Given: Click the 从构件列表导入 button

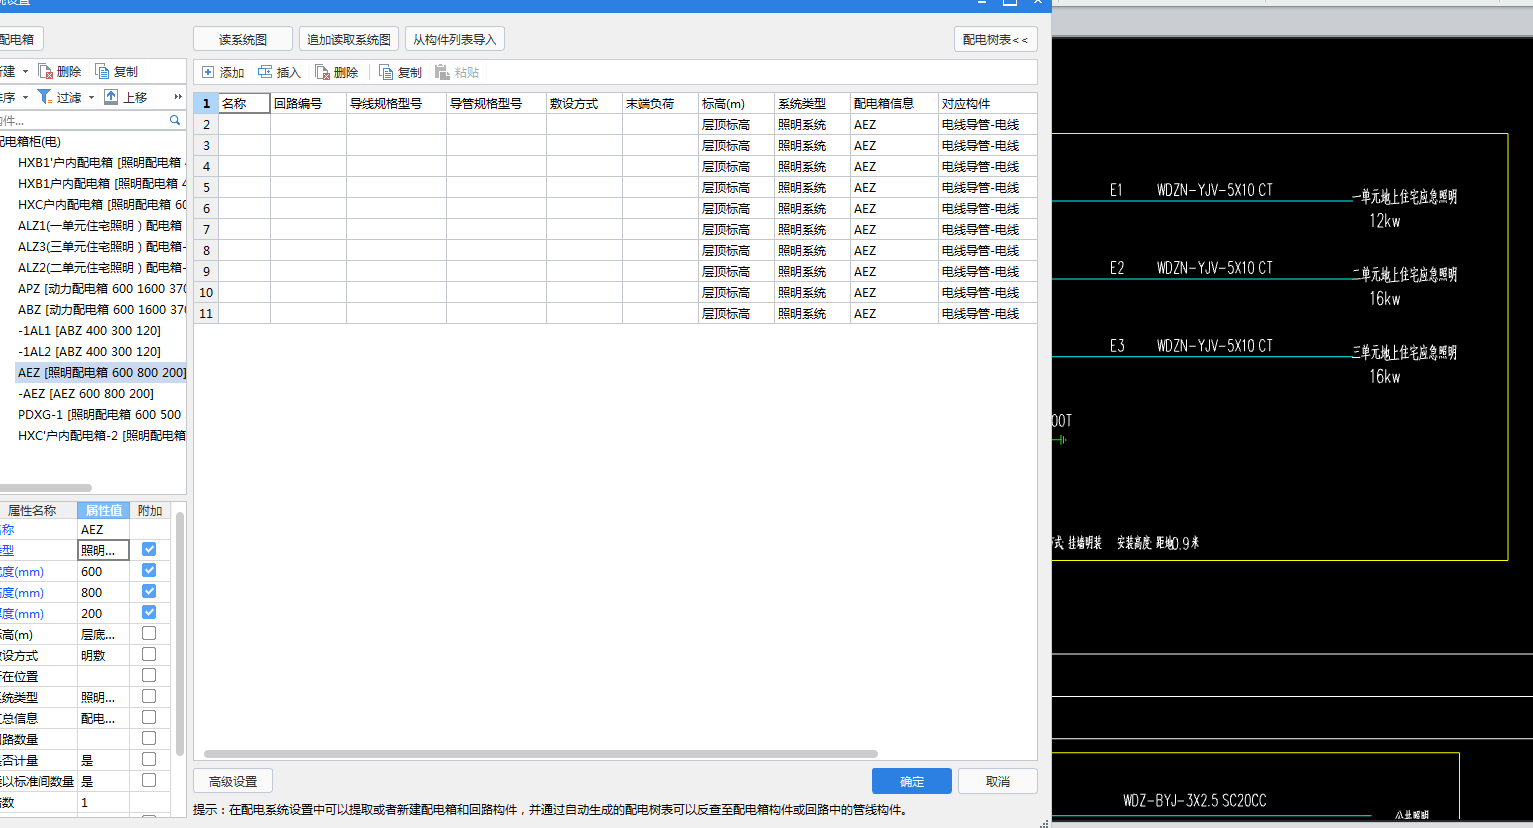Looking at the screenshot, I should pyautogui.click(x=455, y=39).
